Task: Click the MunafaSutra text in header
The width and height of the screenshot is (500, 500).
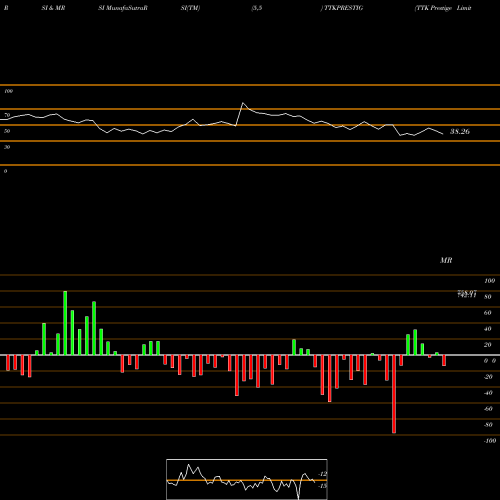Action: (x=126, y=8)
